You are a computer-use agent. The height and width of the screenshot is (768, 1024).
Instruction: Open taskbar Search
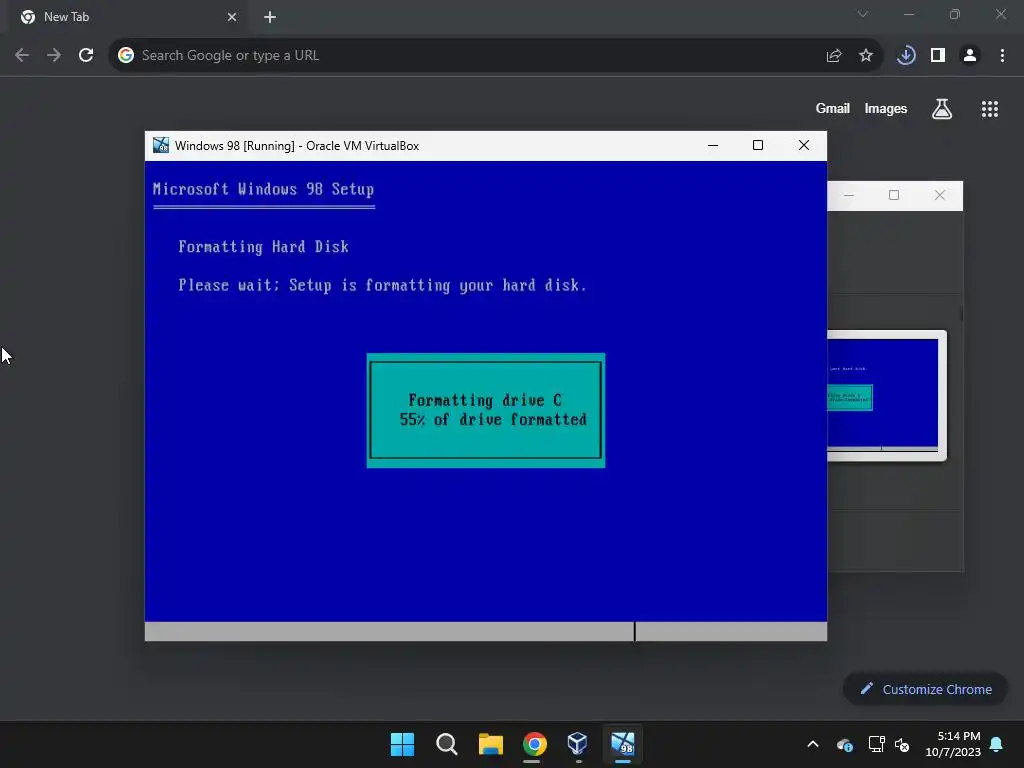click(x=447, y=744)
